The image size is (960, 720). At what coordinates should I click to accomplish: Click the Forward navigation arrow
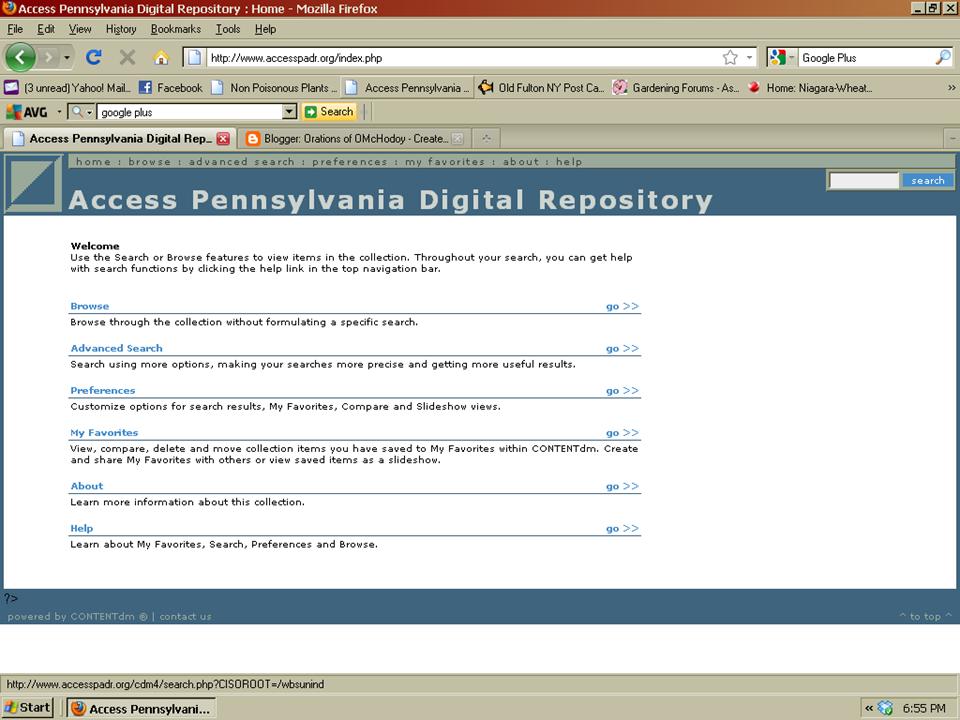[48, 58]
